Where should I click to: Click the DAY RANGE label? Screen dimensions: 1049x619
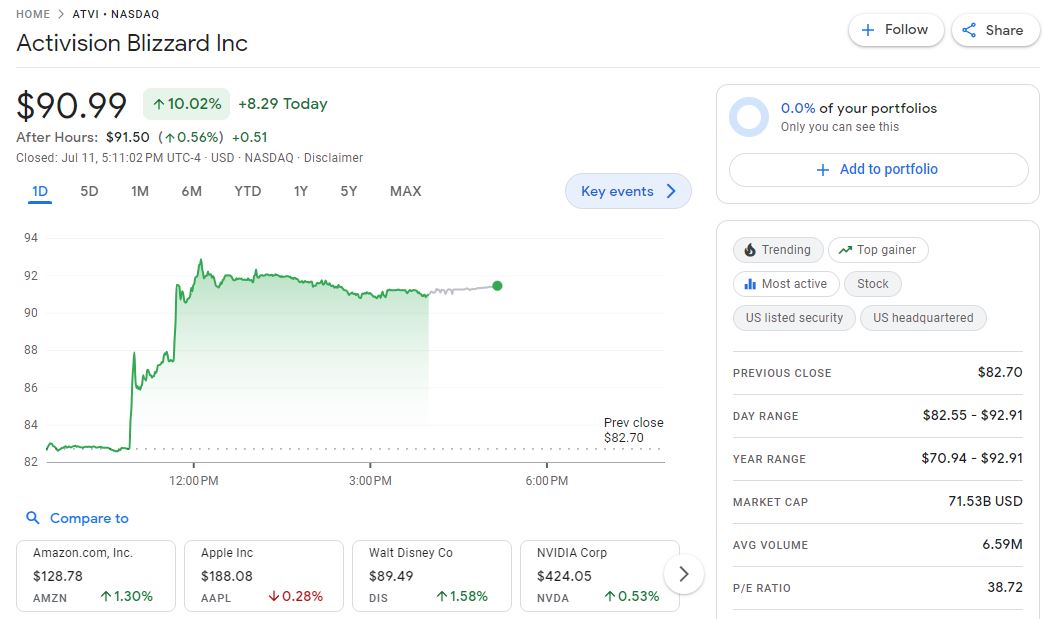click(x=765, y=416)
